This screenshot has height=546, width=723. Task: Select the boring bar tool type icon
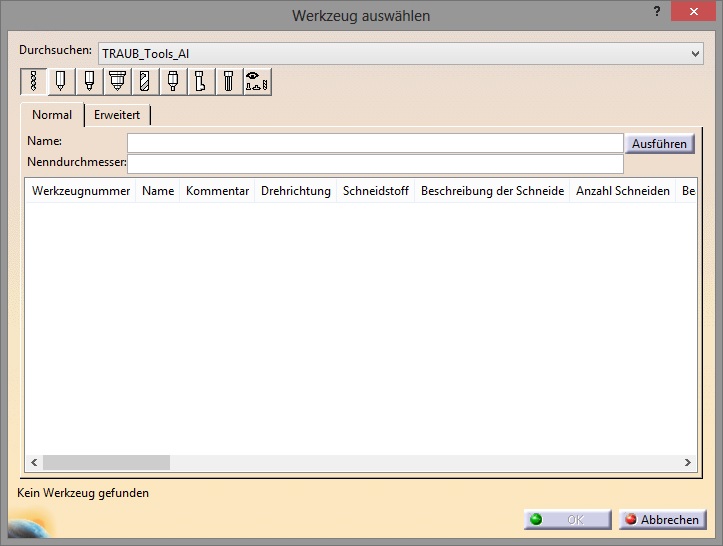click(x=201, y=82)
